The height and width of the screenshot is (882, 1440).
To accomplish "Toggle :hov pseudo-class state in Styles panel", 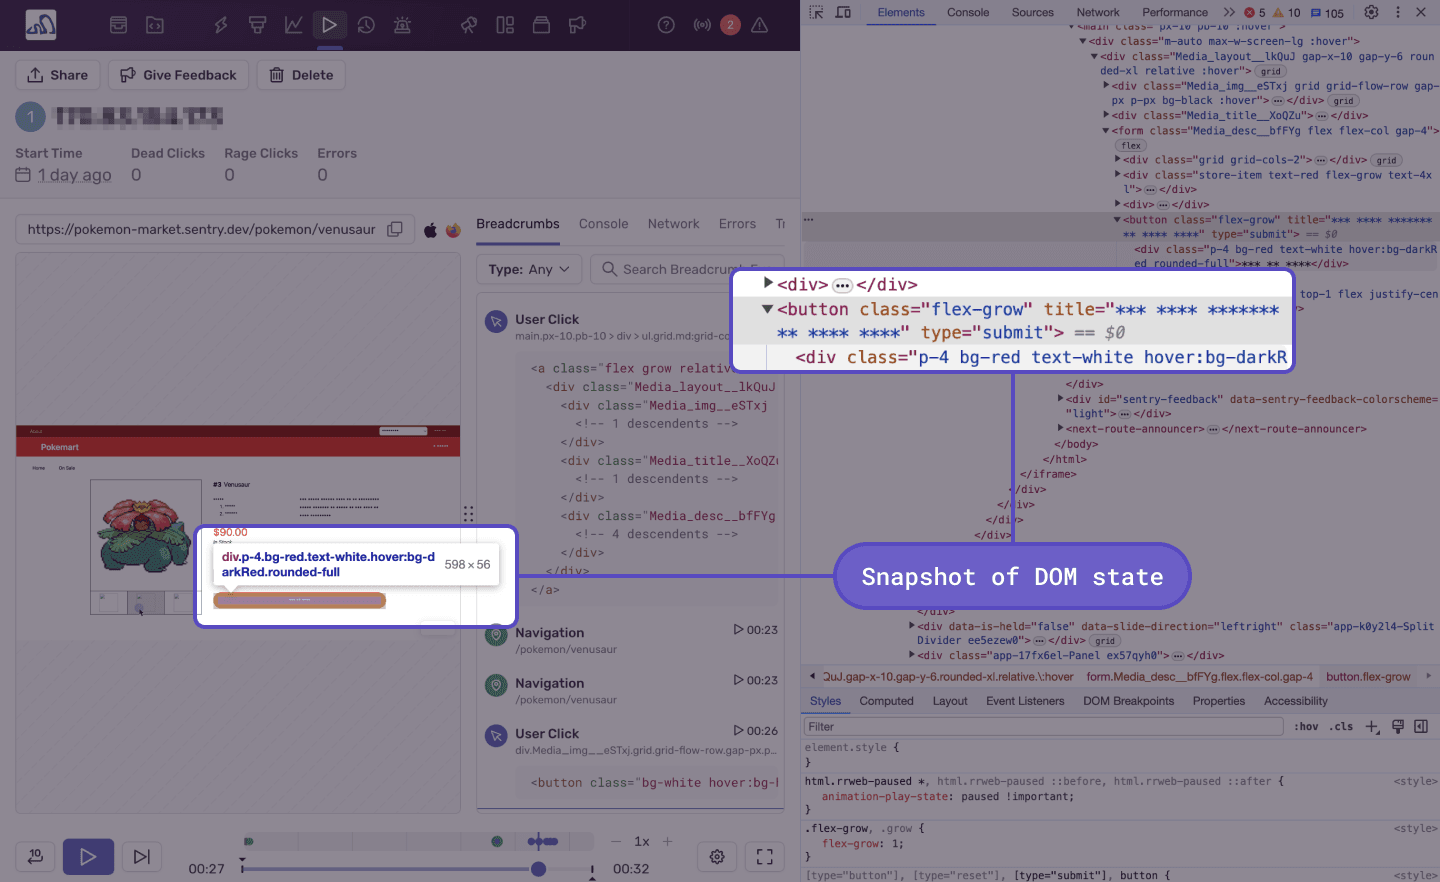I will click(x=1306, y=726).
